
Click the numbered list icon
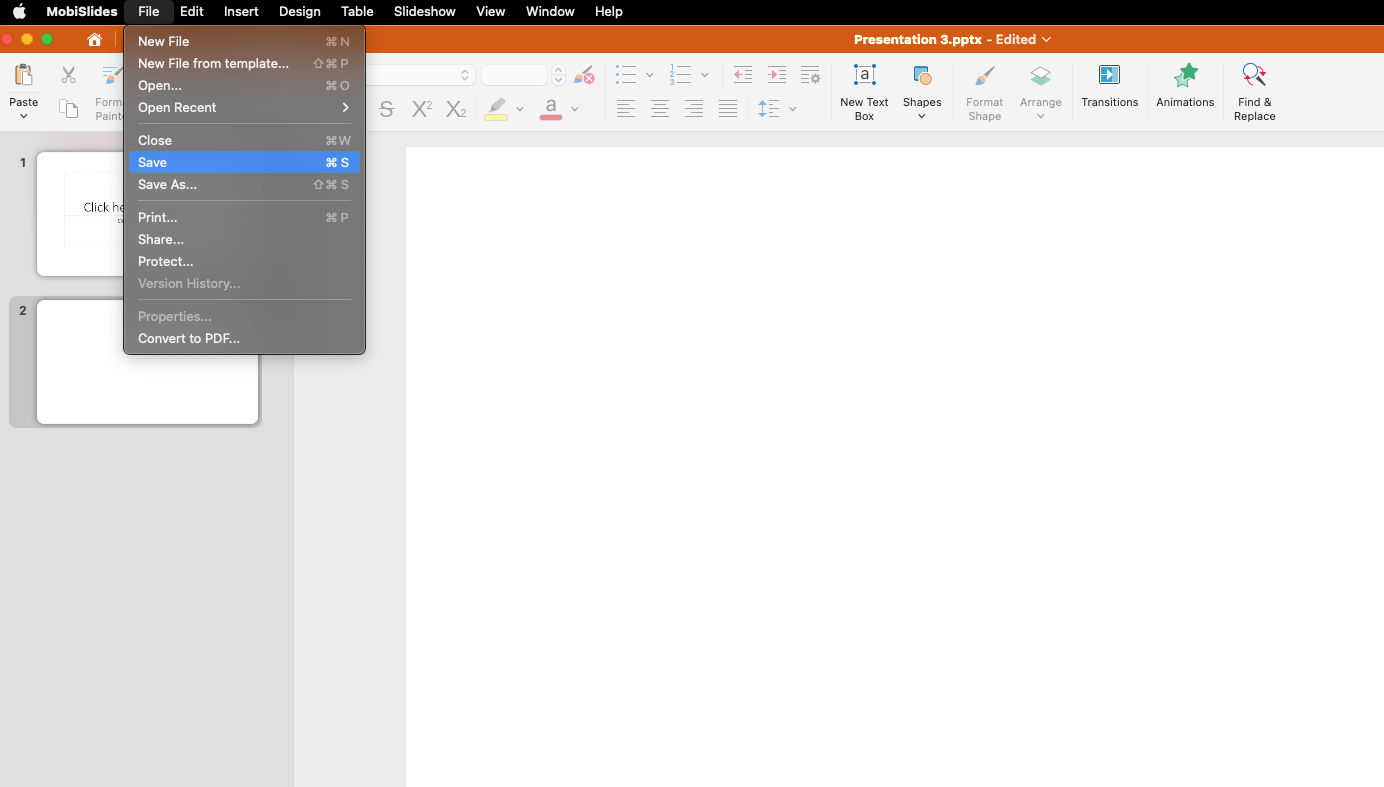click(681, 75)
